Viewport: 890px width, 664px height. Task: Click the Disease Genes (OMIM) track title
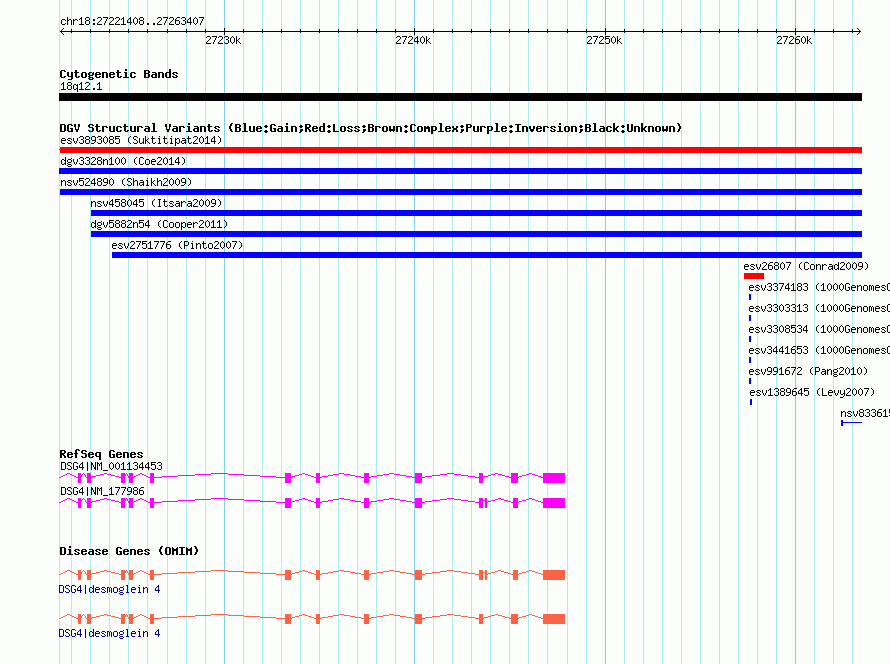coord(129,551)
